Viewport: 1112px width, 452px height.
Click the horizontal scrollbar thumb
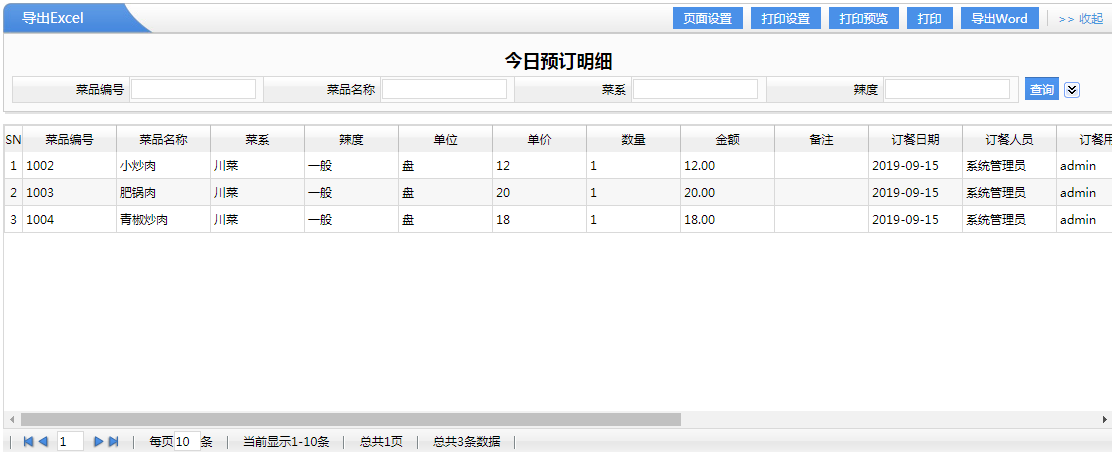point(350,419)
